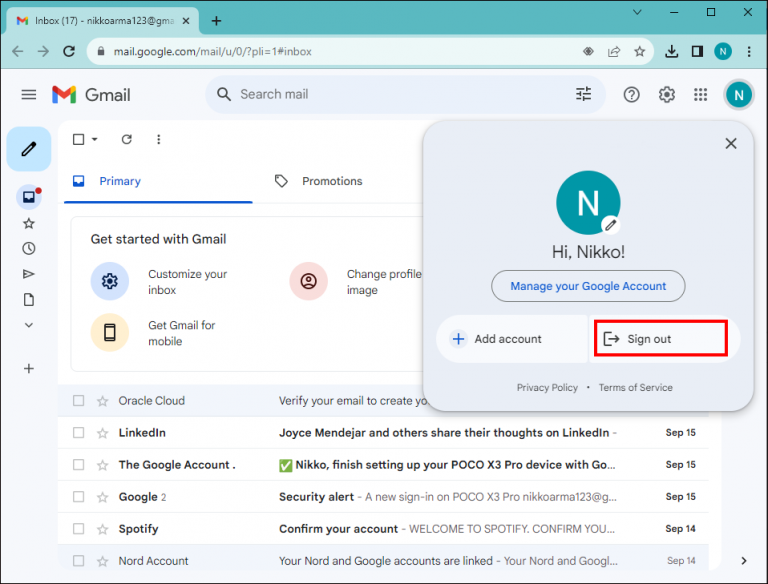Compose a new email with pencil button
Viewport: 768px width, 584px height.
[x=29, y=149]
